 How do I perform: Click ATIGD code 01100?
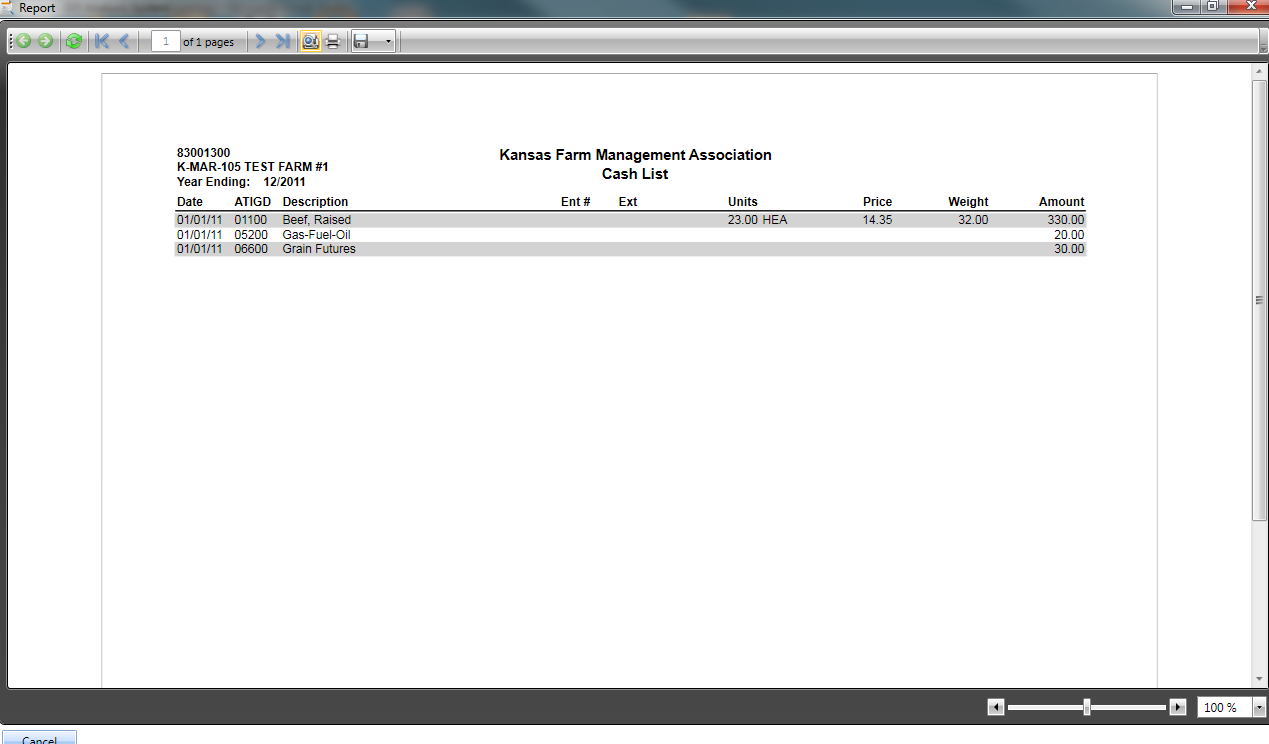coord(251,220)
